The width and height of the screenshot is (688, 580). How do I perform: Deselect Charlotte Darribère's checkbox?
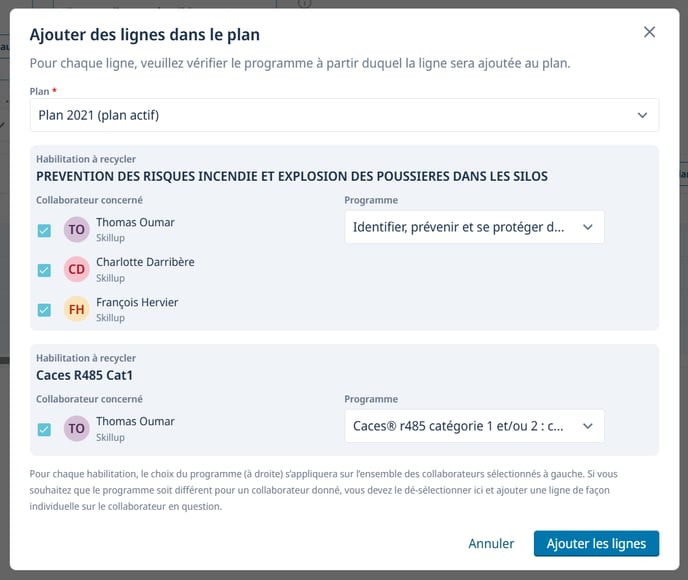click(44, 270)
